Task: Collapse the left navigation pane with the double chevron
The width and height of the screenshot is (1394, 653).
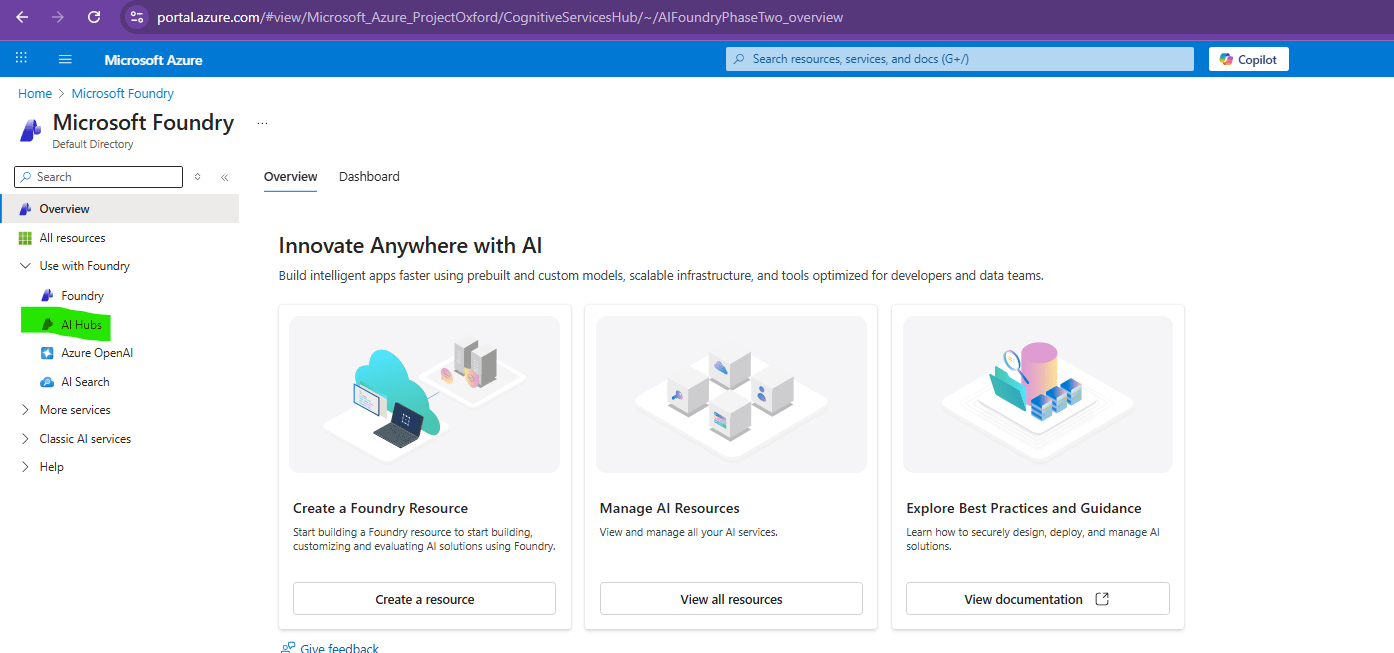Action: tap(224, 176)
